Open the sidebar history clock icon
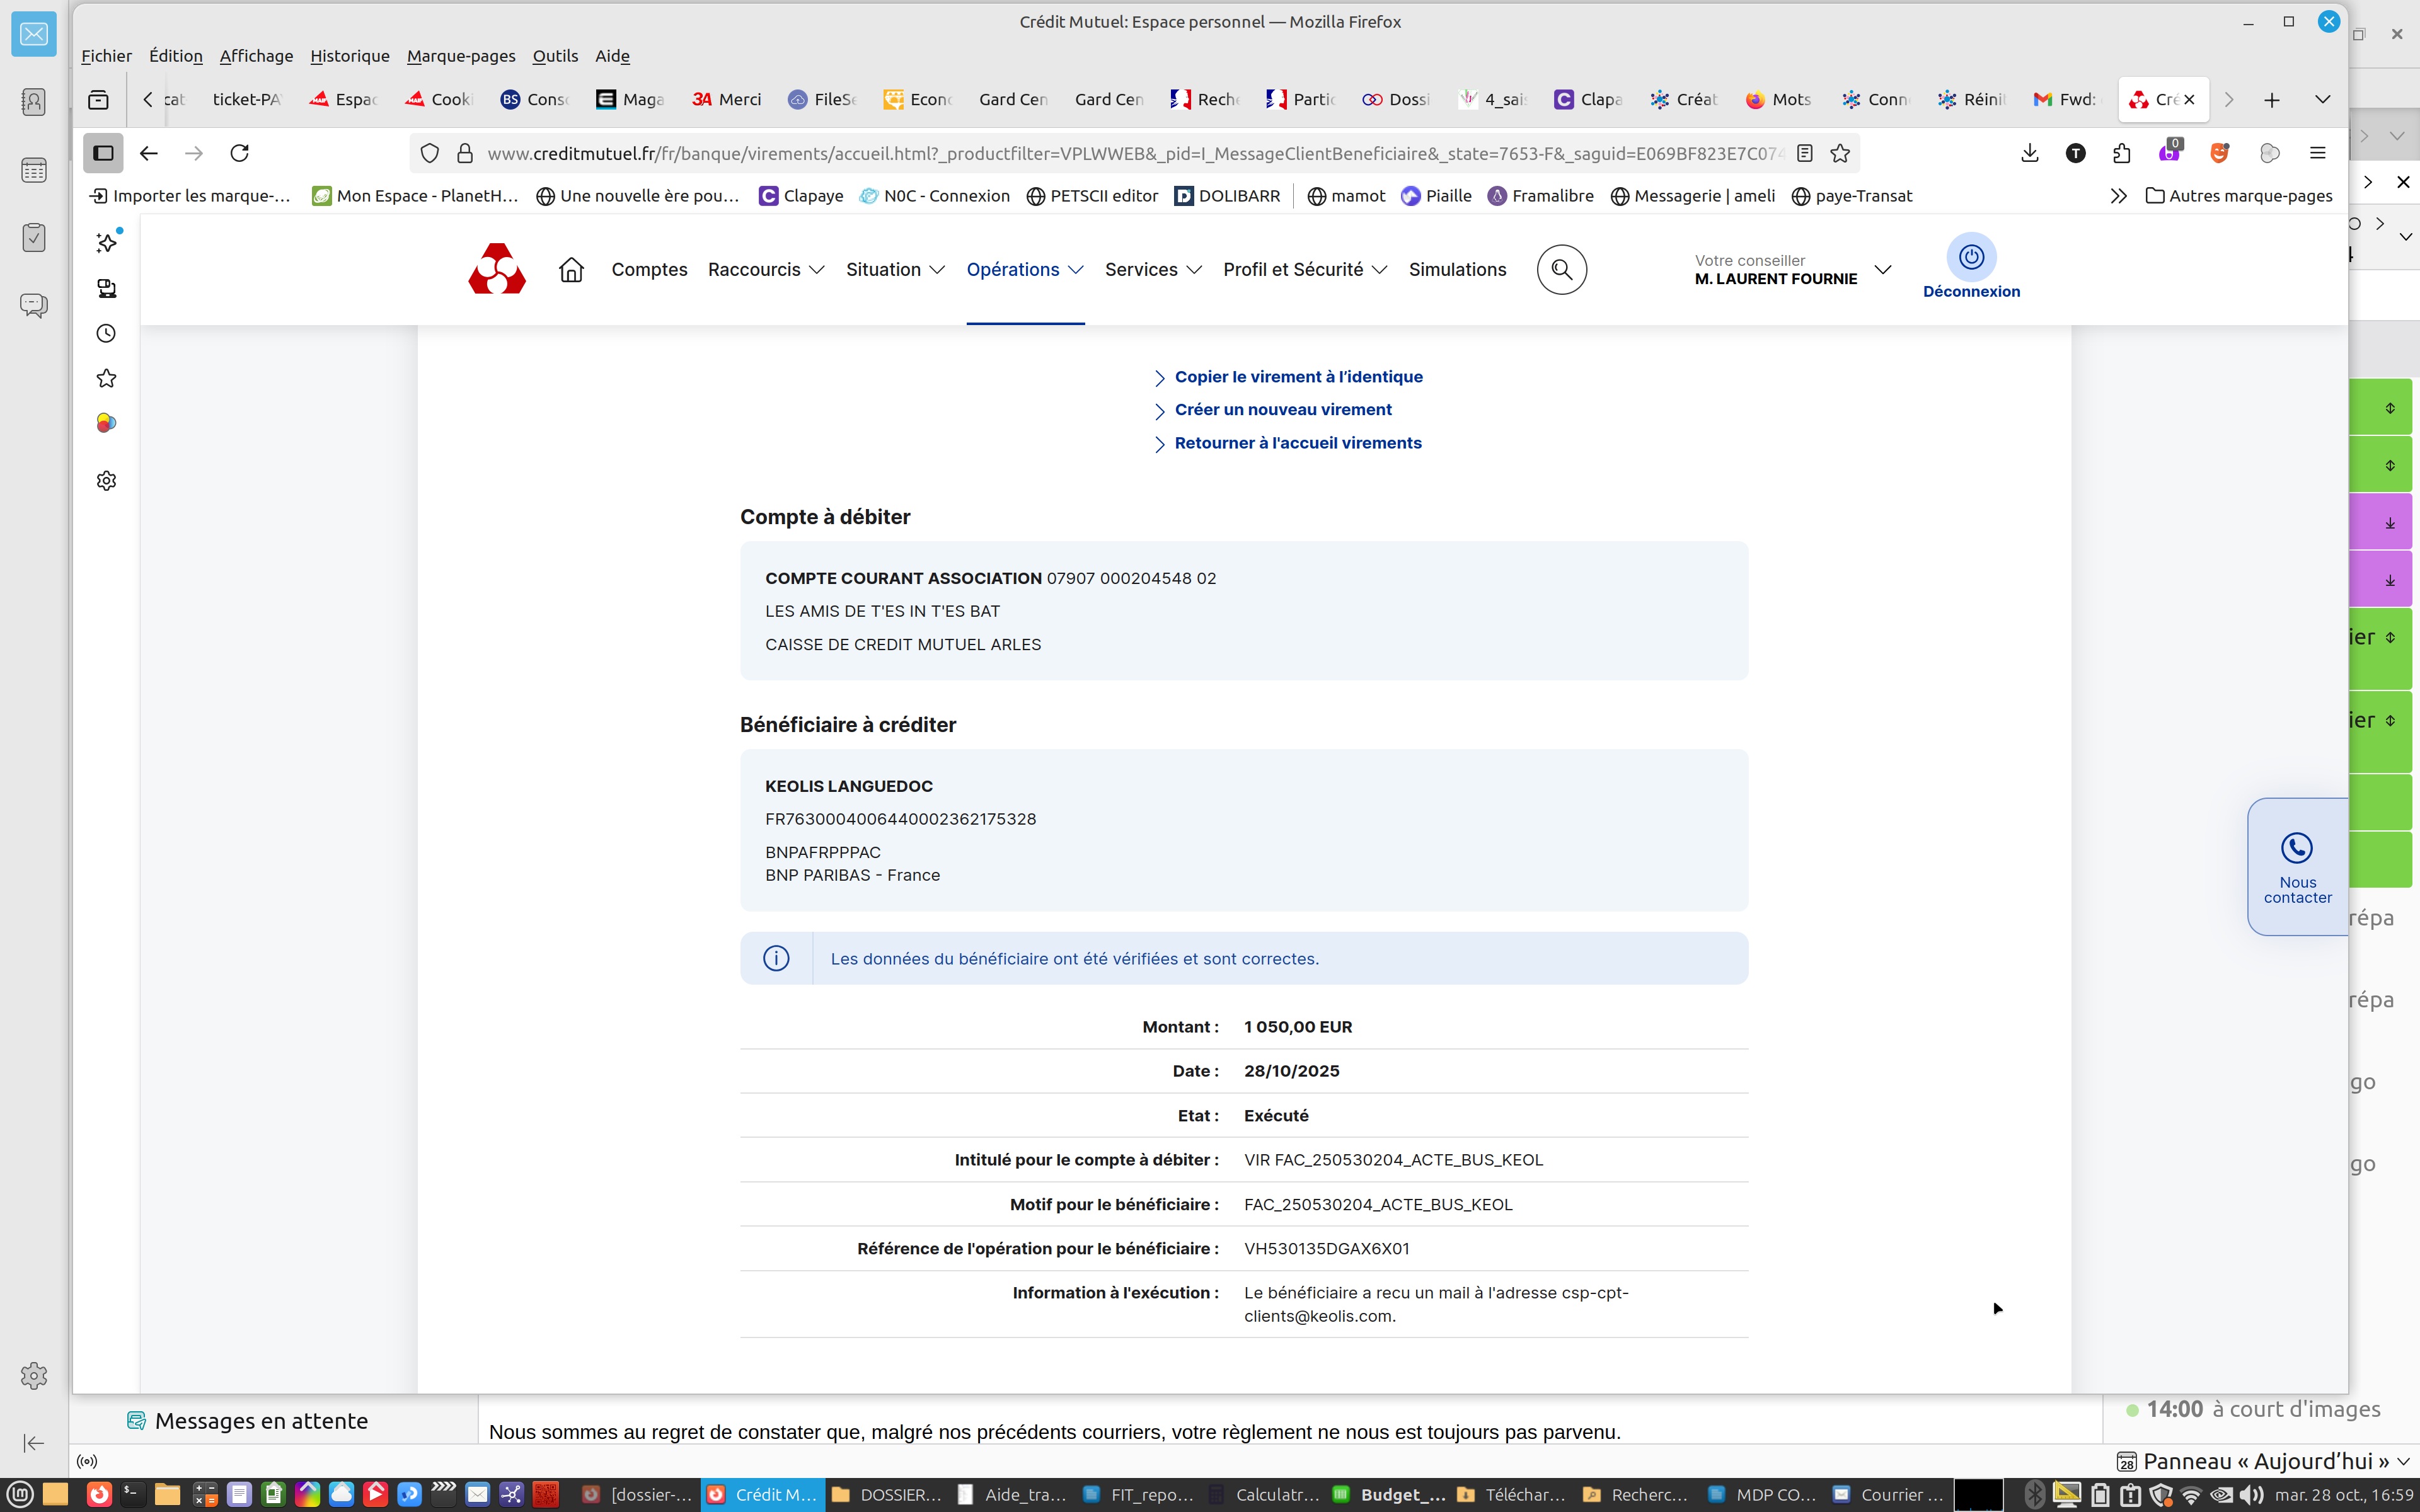The image size is (2420, 1512). 106,334
